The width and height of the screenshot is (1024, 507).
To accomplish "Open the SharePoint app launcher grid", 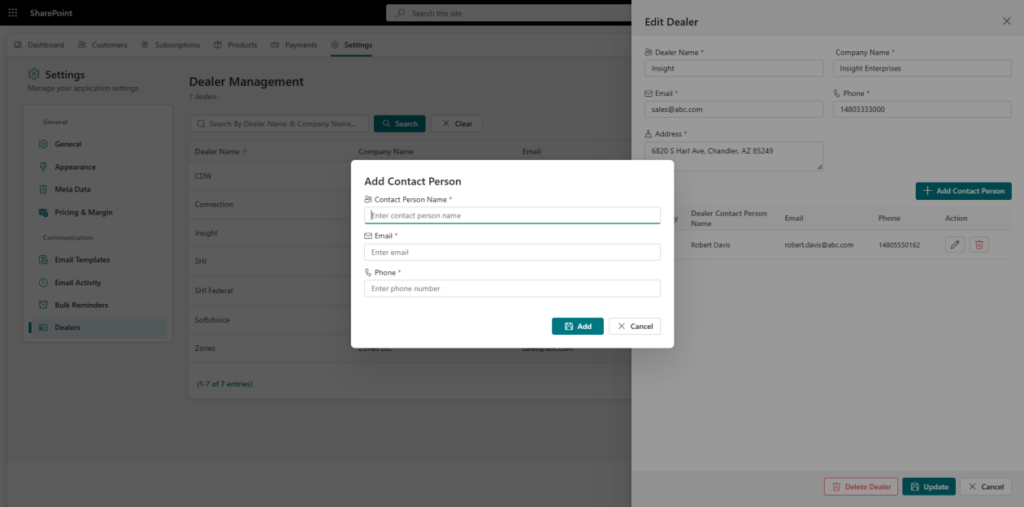I will coord(12,12).
